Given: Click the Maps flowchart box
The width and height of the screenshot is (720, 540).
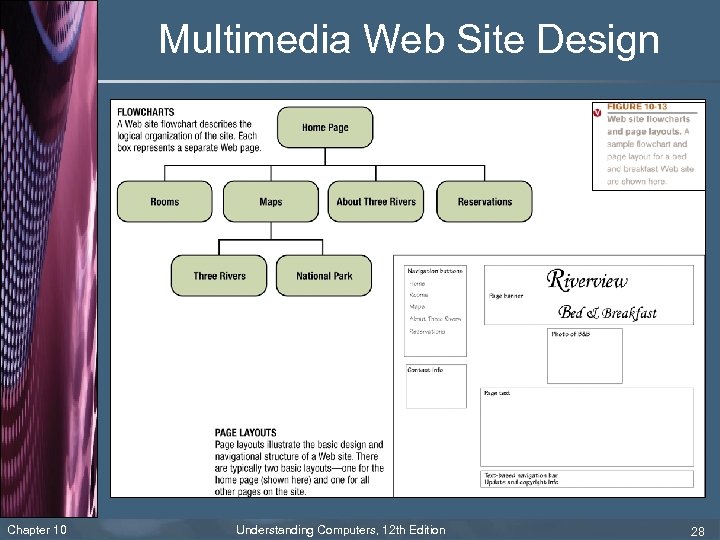Looking at the screenshot, I should (x=271, y=201).
